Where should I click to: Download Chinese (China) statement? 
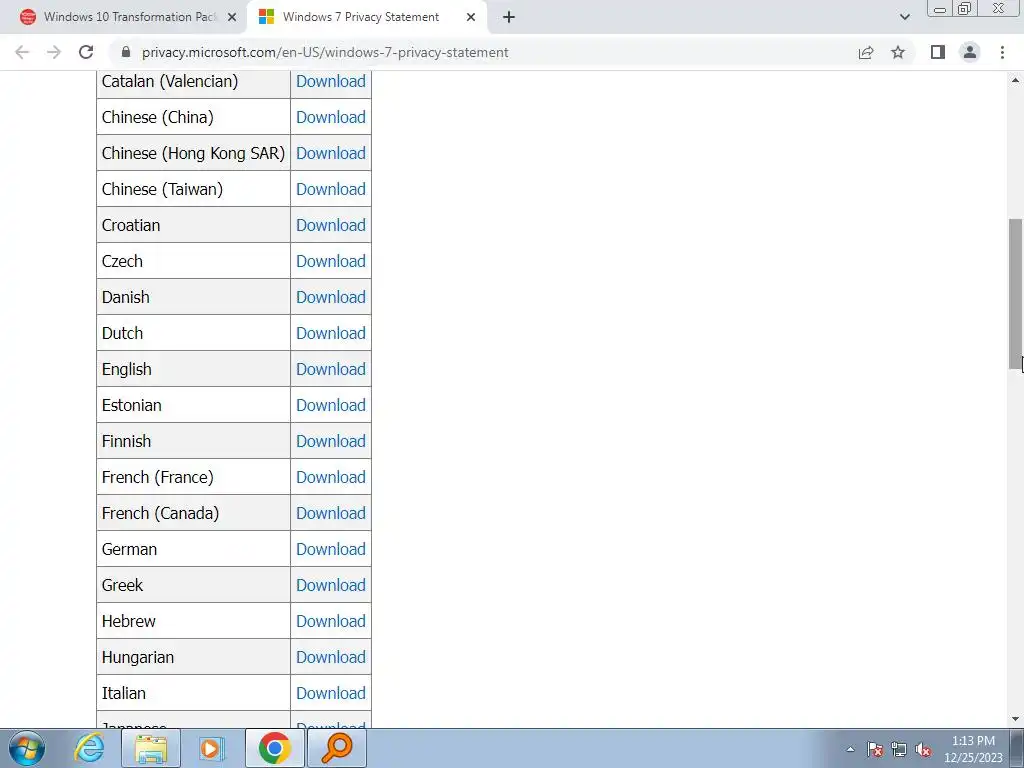(x=330, y=117)
